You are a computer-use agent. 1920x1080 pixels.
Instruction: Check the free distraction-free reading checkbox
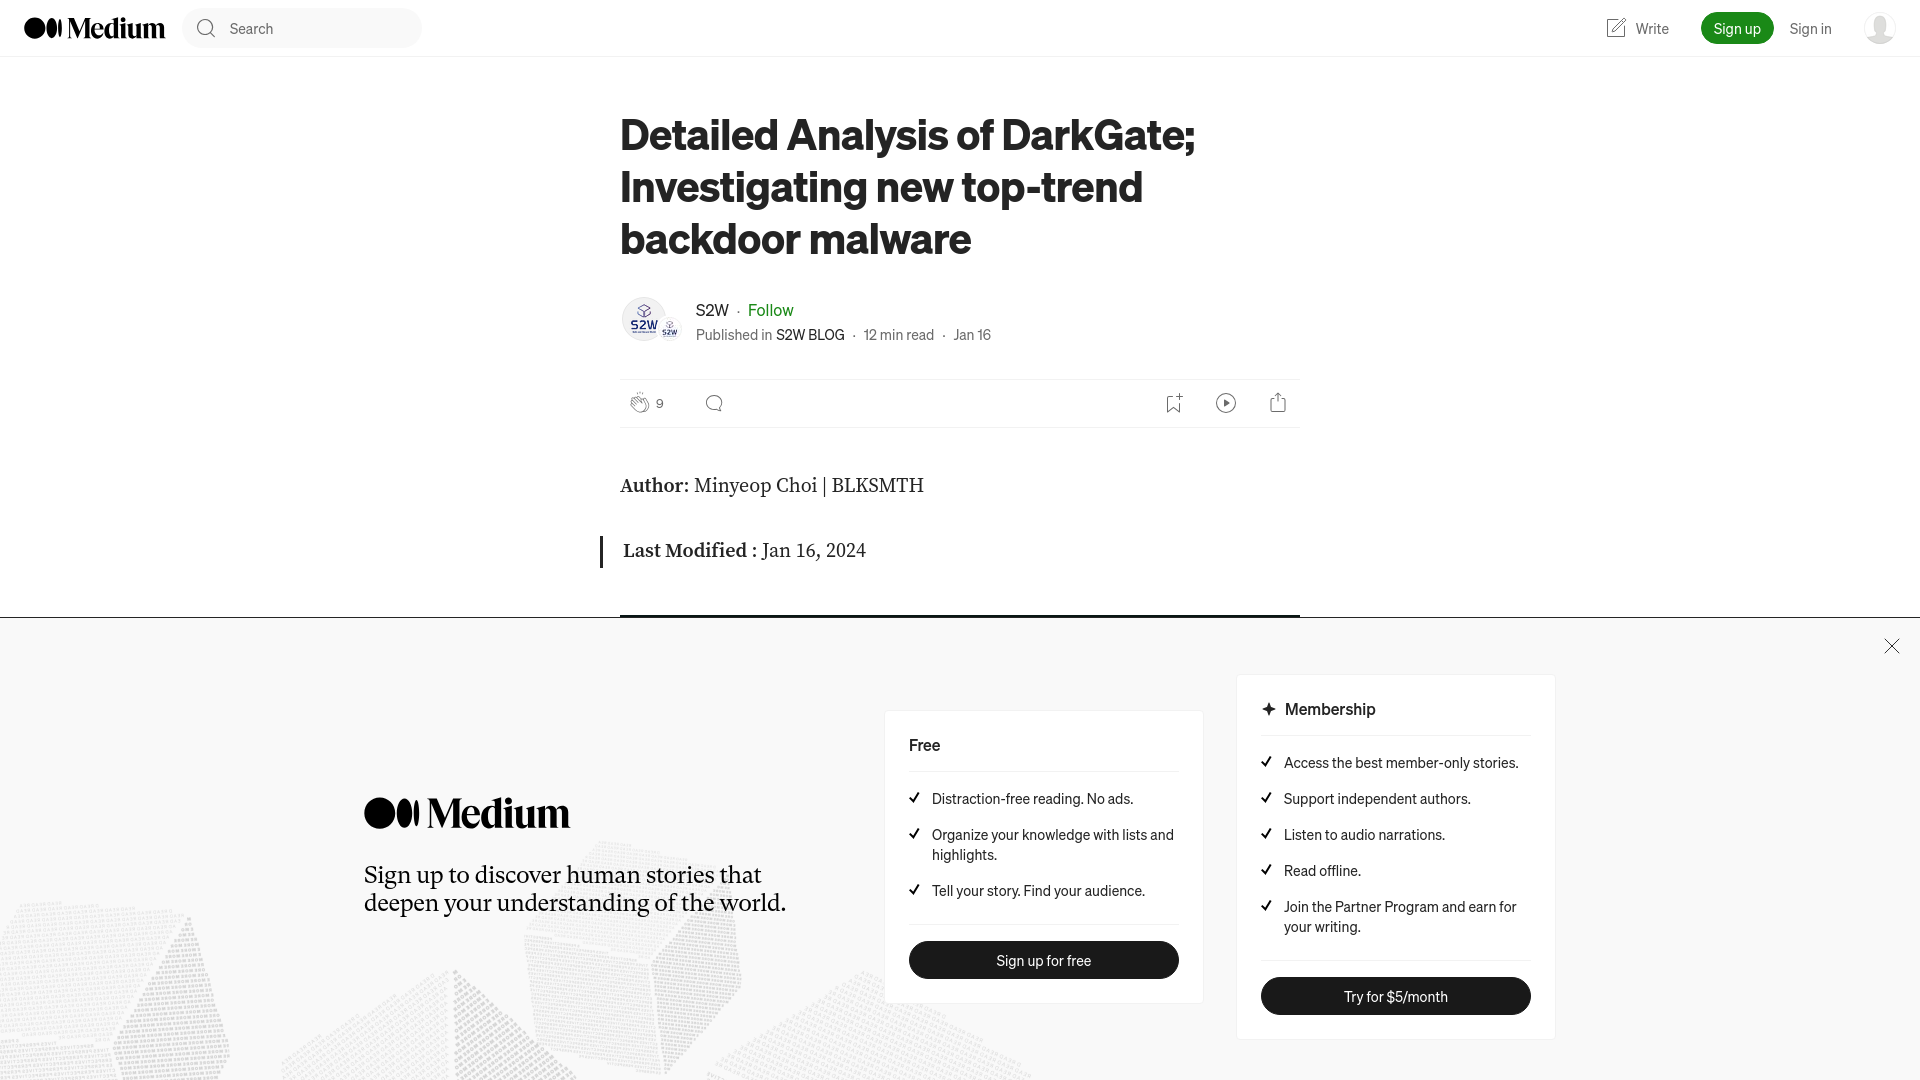(914, 798)
